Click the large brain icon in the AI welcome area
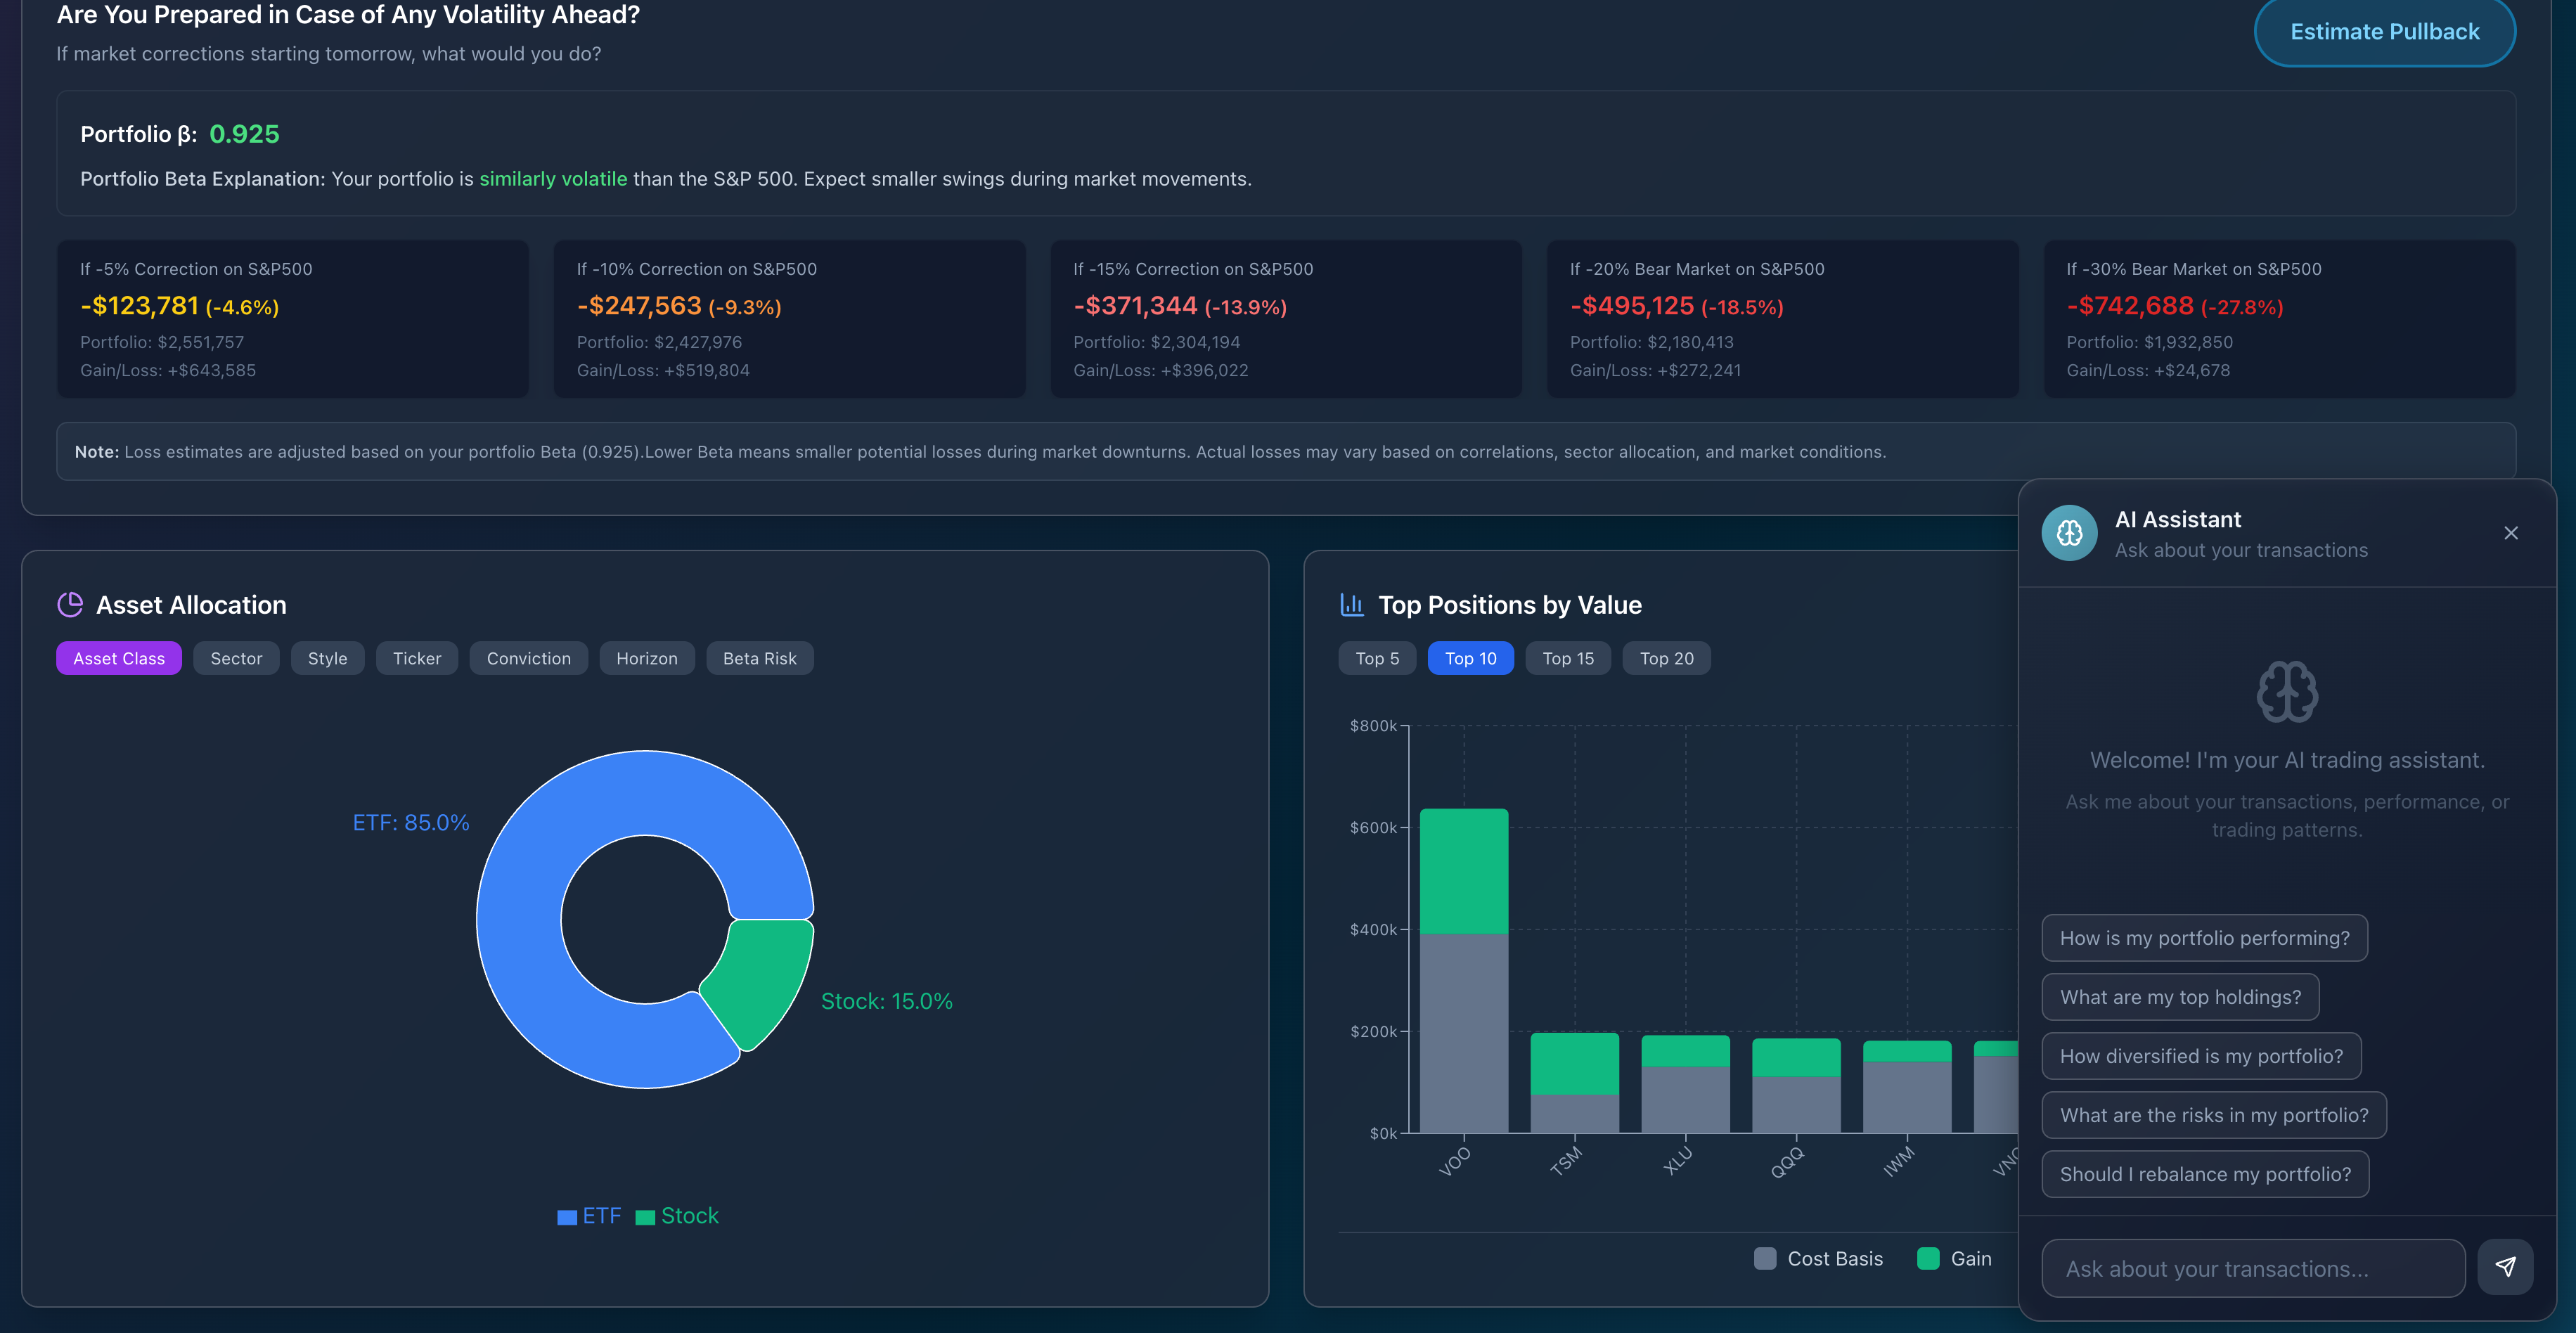The width and height of the screenshot is (2576, 1333). coord(2286,692)
